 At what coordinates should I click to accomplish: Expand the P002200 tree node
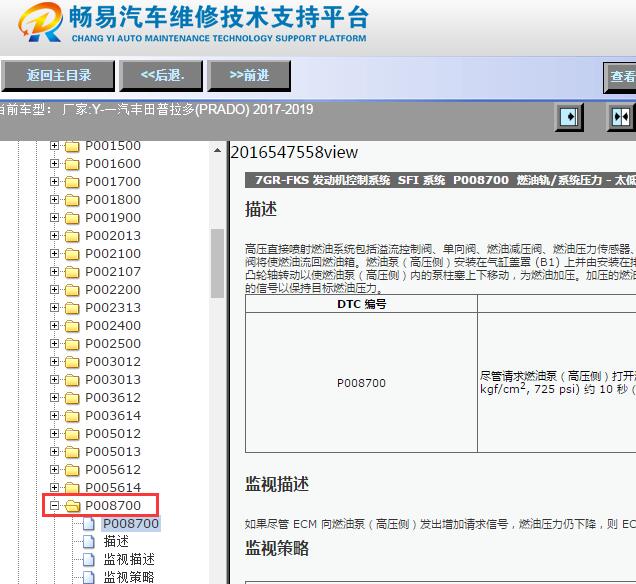54,290
